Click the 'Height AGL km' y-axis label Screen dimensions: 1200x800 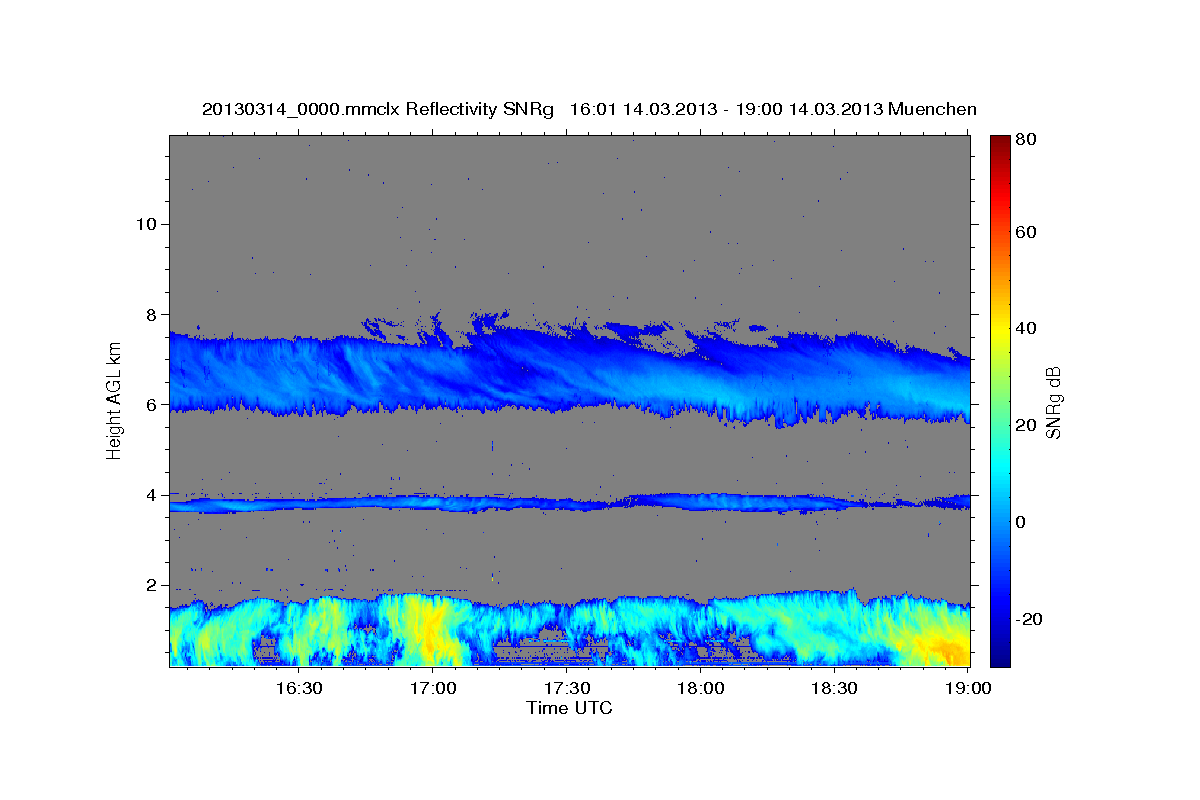(115, 401)
